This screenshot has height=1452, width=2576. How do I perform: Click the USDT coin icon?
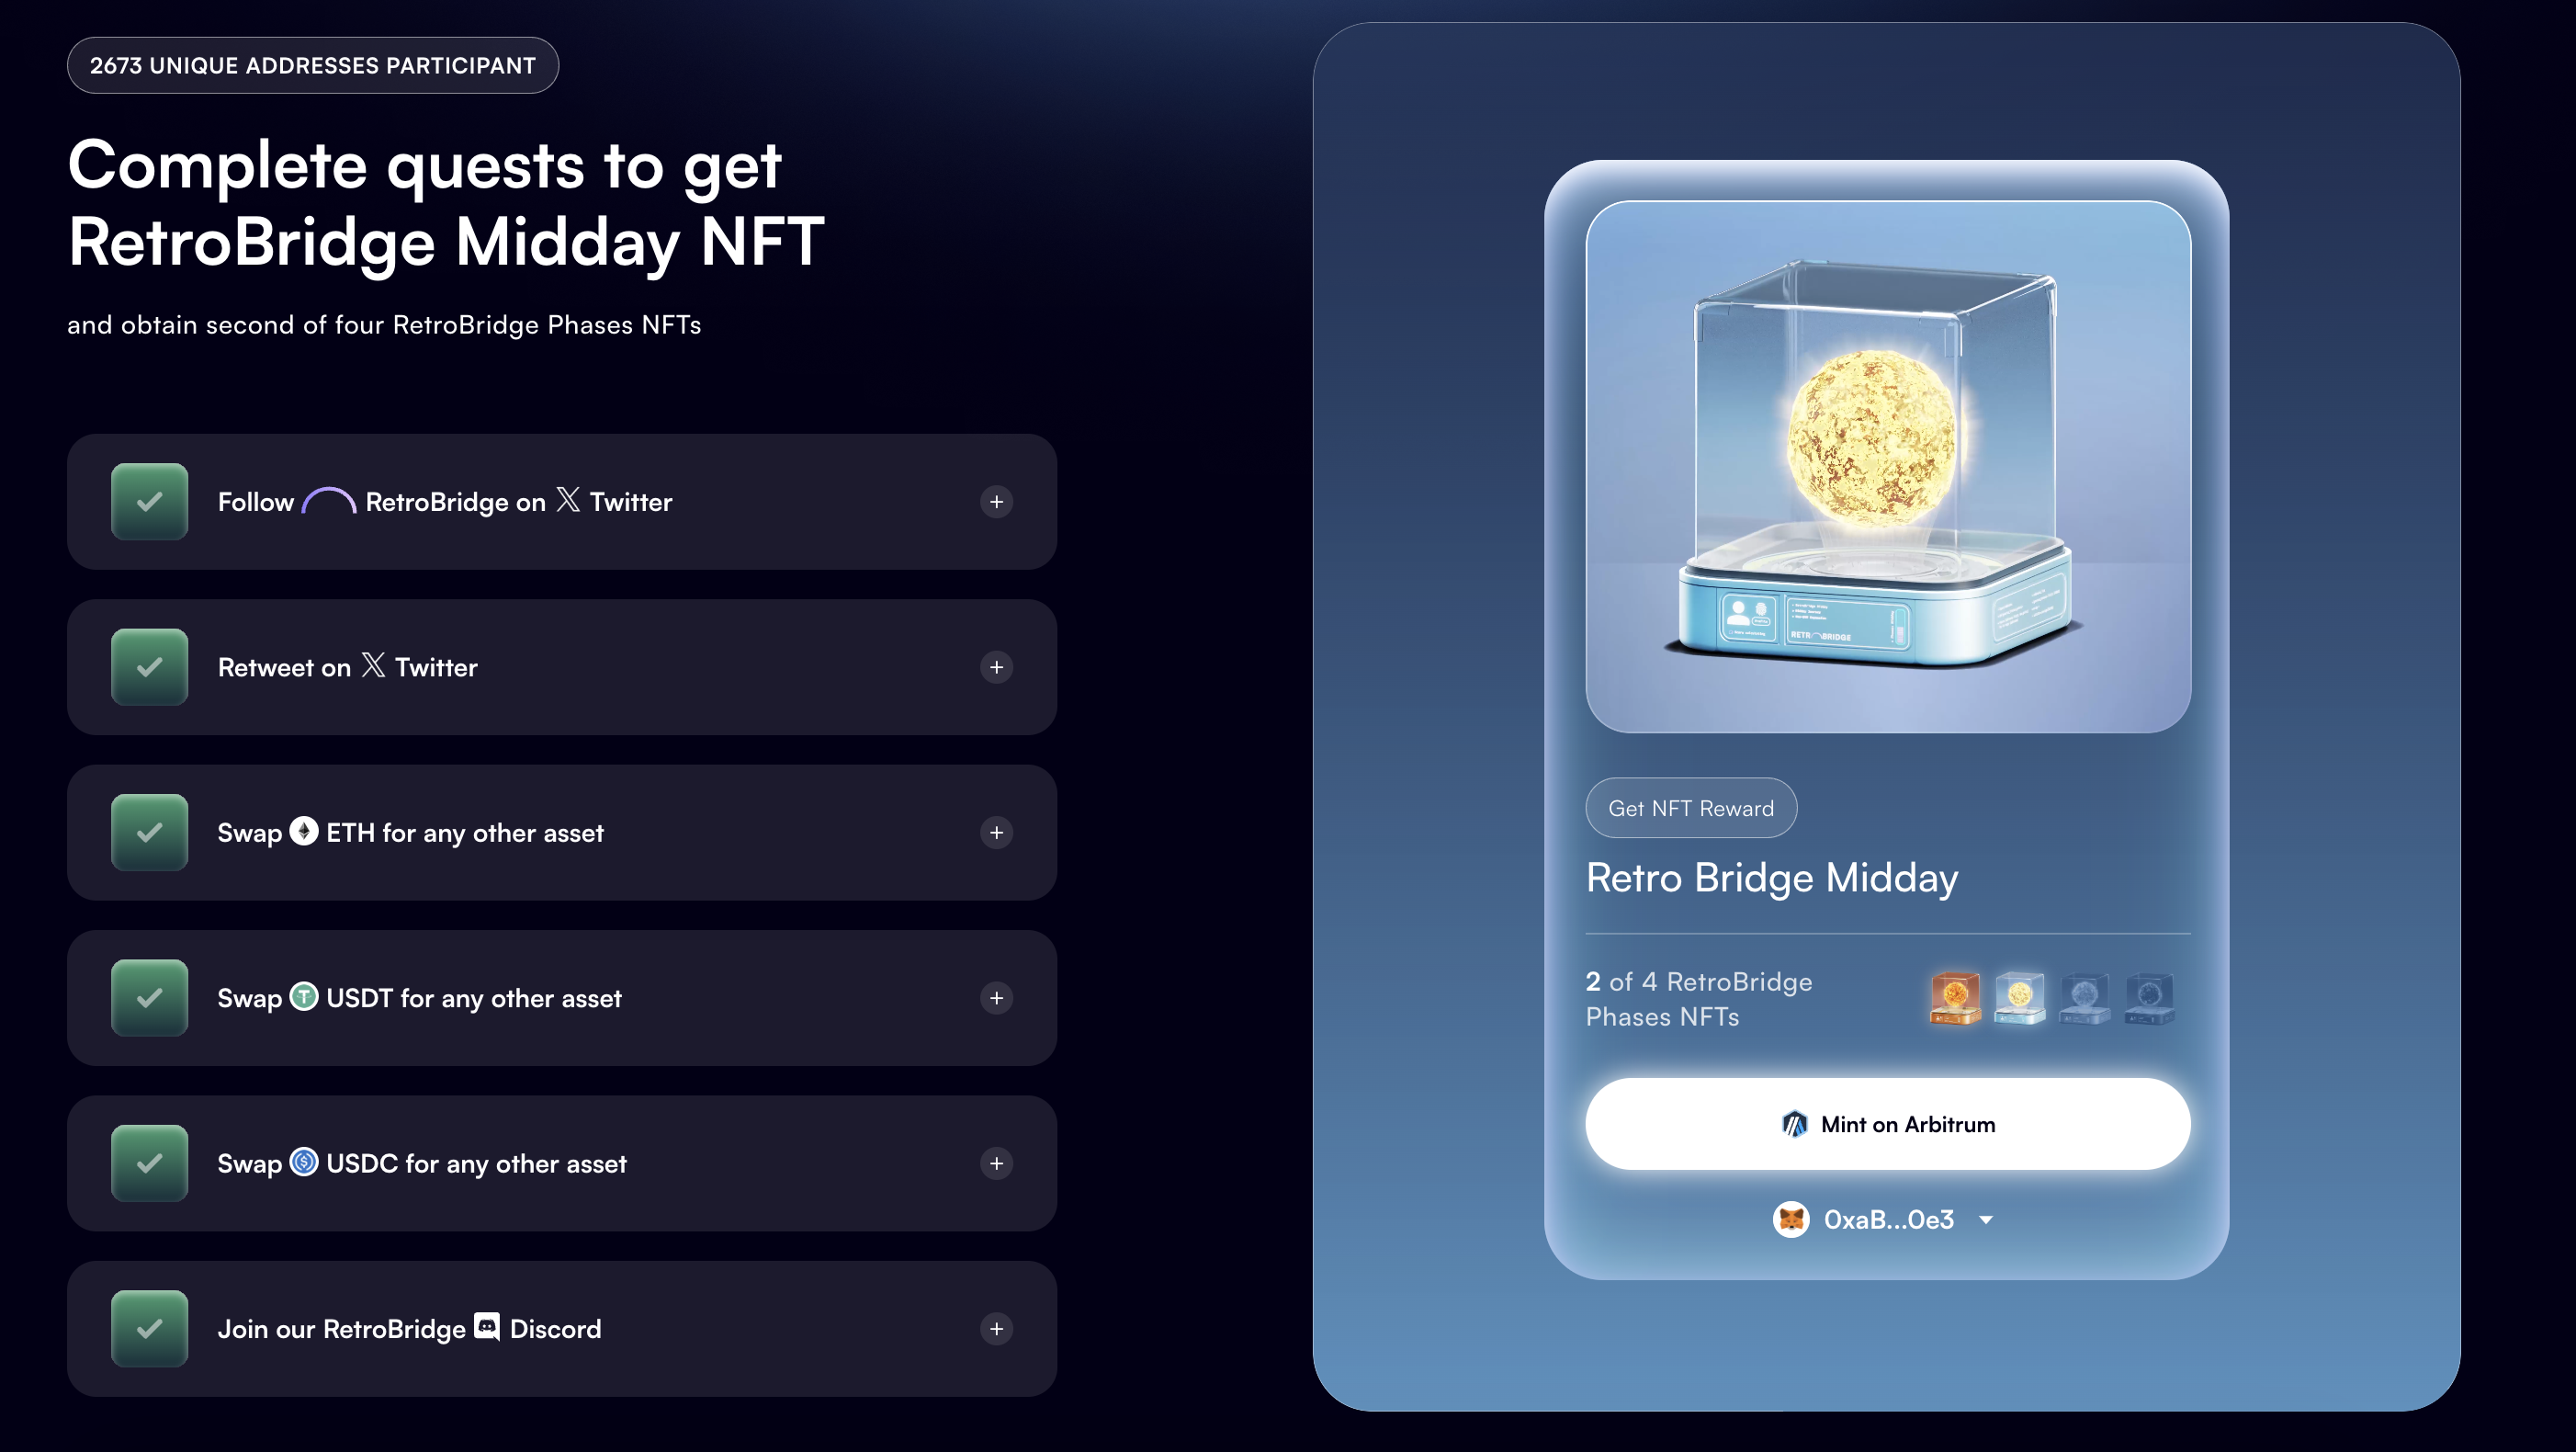(x=304, y=996)
